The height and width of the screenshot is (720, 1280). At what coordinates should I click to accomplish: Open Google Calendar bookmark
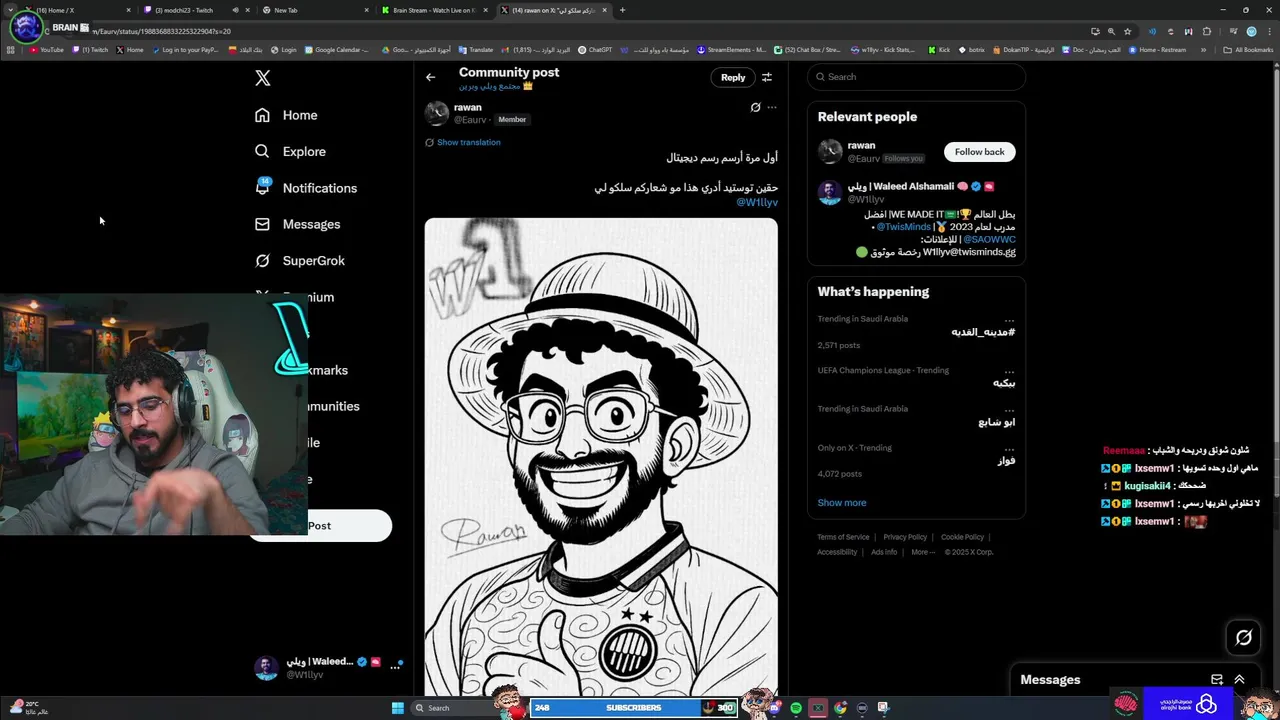click(337, 50)
